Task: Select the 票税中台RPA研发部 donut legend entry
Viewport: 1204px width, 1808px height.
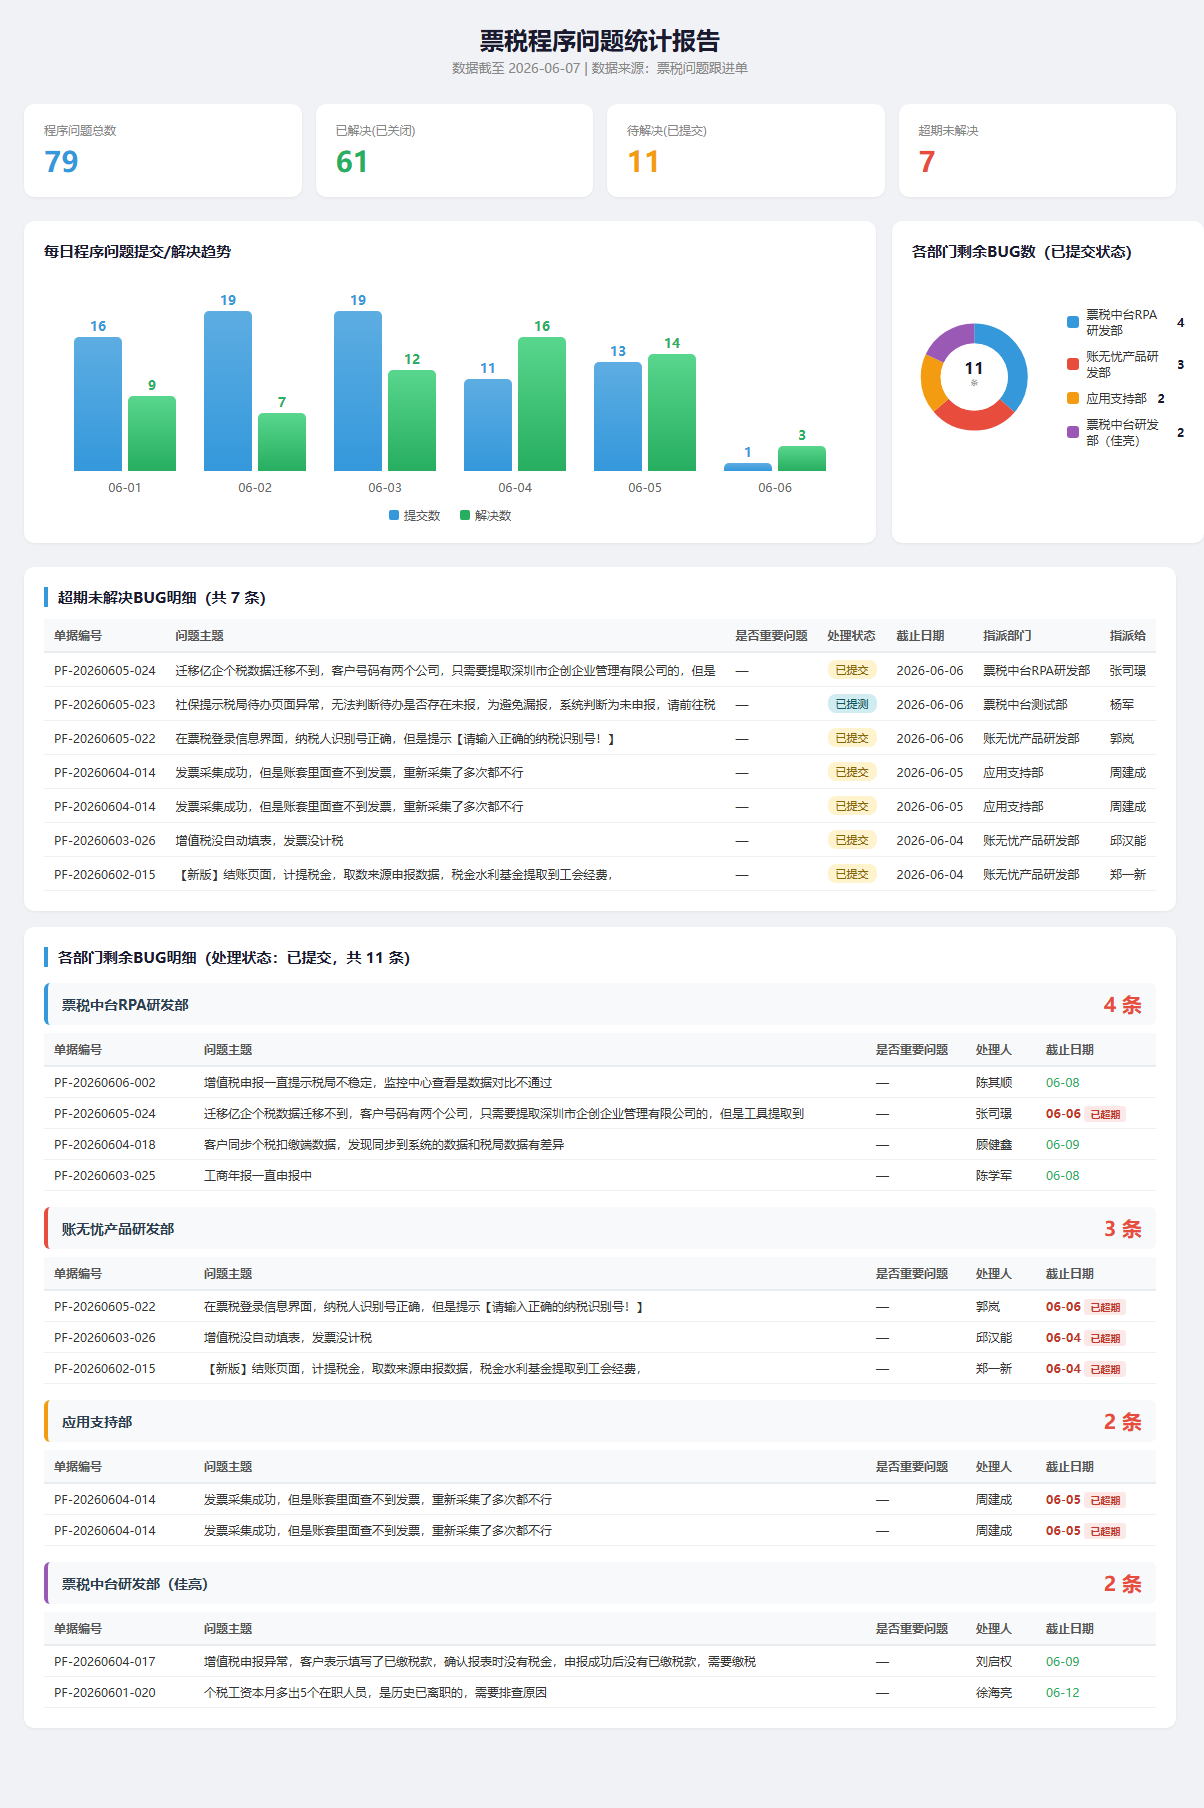Action: pos(1125,322)
